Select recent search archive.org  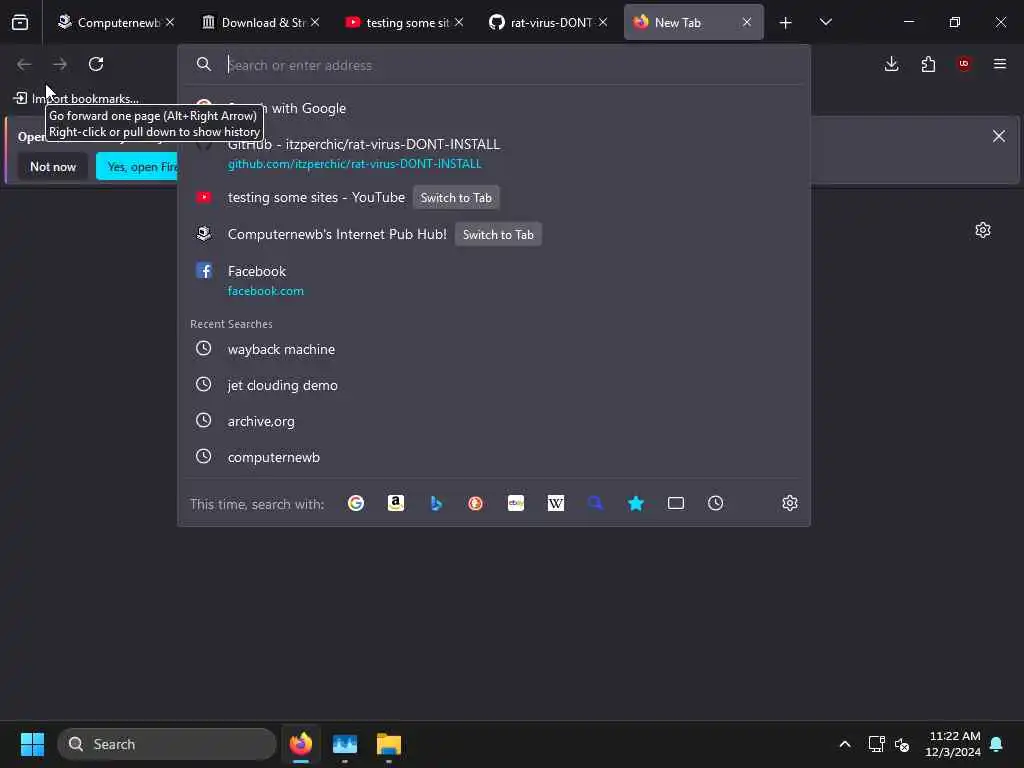tap(494, 421)
